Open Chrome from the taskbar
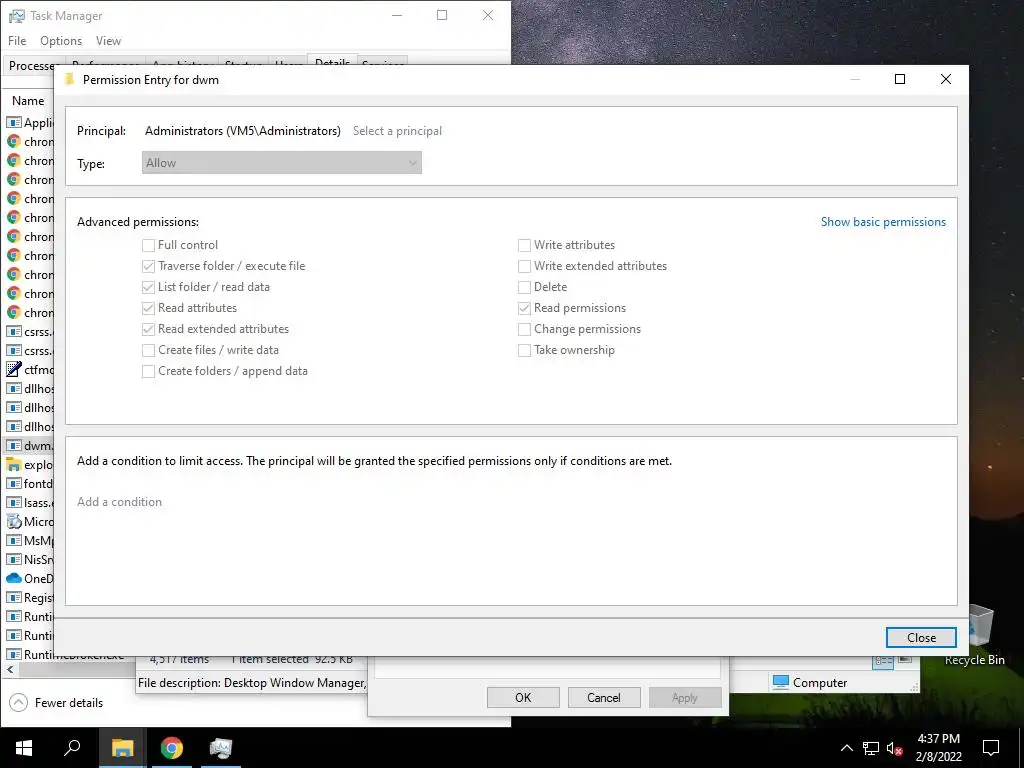This screenshot has height=768, width=1024. 172,748
